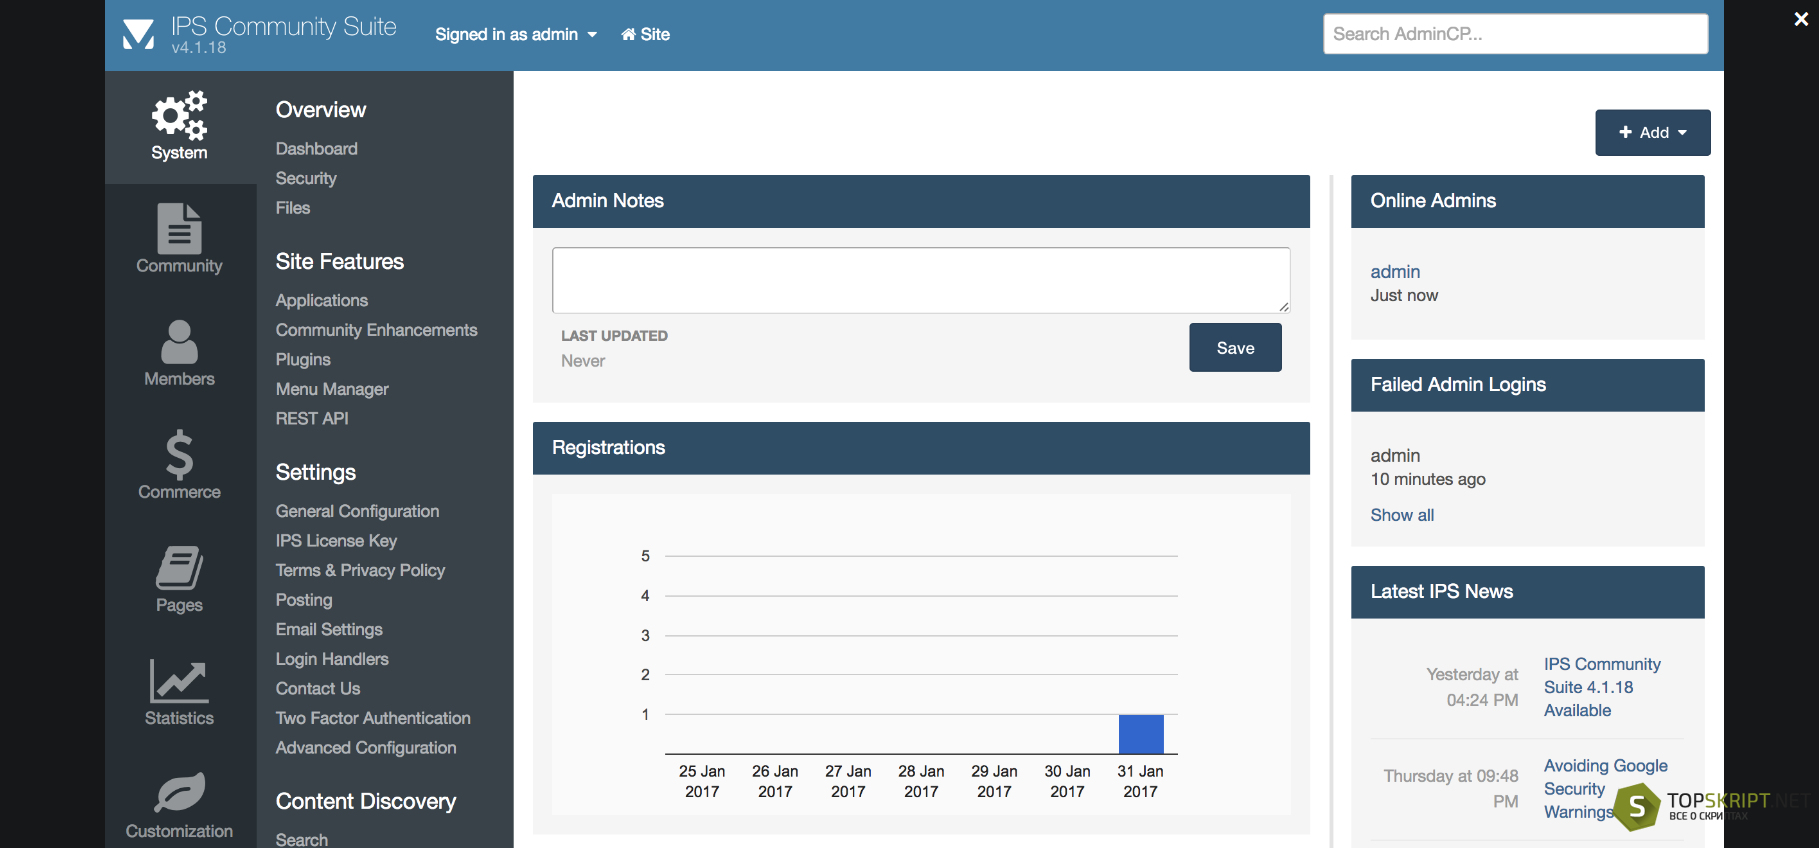The height and width of the screenshot is (848, 1819).
Task: Open the Statistics chart icon
Action: [x=180, y=681]
